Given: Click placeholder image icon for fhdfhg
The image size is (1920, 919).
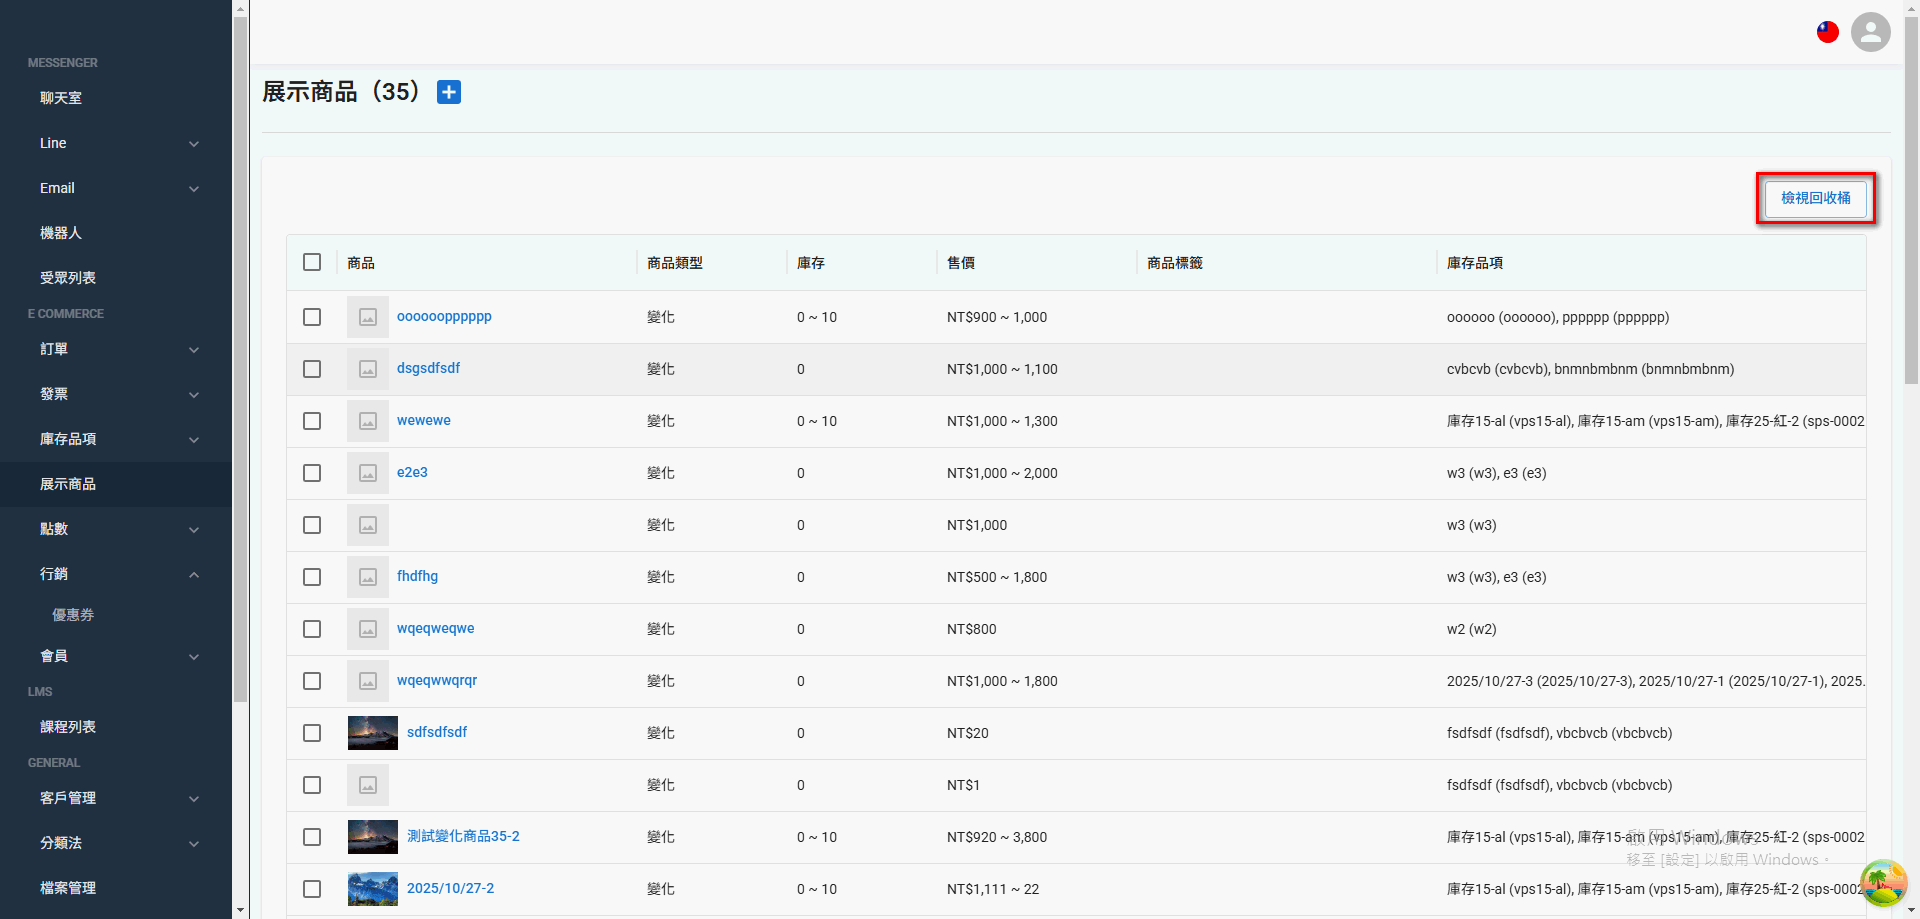Looking at the screenshot, I should 368,577.
